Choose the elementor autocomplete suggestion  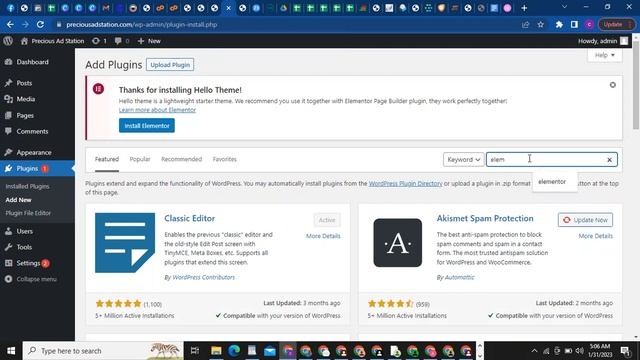pos(552,182)
